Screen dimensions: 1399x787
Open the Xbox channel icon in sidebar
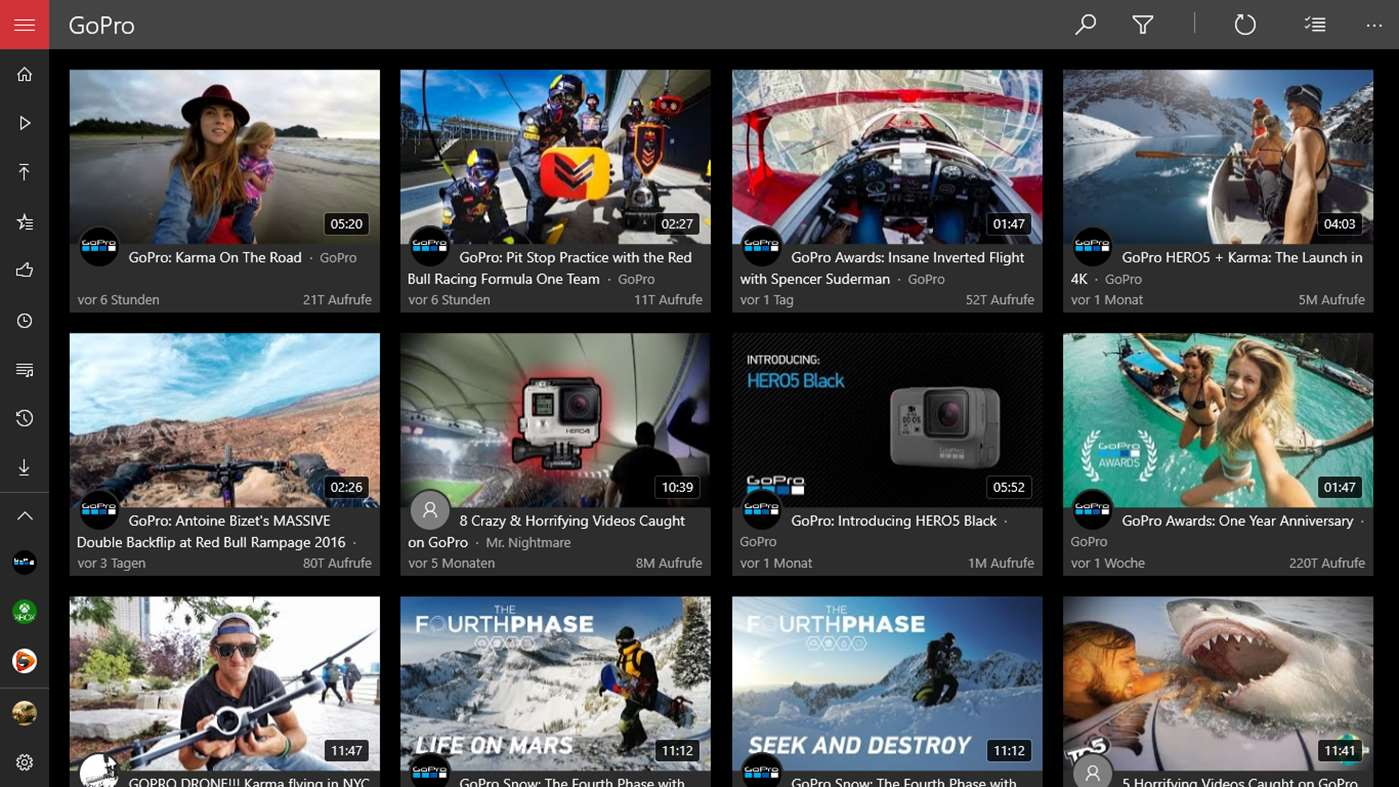[24, 612]
